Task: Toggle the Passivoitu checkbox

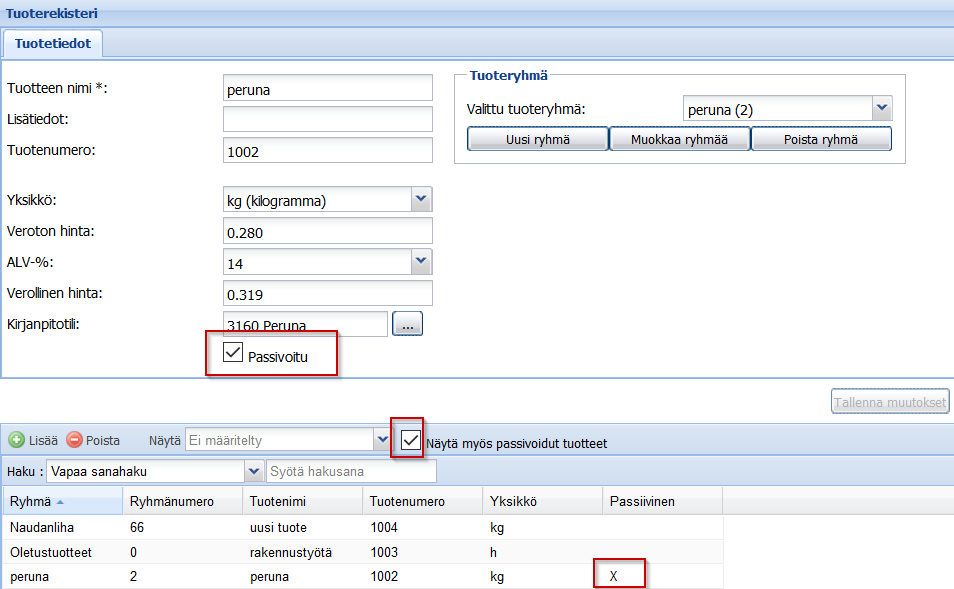Action: [x=233, y=352]
